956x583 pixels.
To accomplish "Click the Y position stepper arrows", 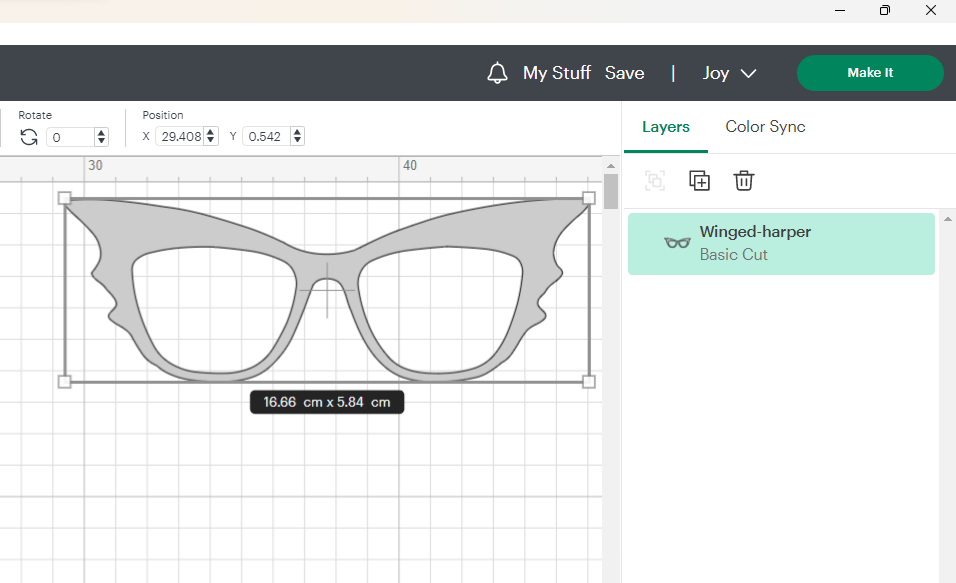I will click(297, 136).
